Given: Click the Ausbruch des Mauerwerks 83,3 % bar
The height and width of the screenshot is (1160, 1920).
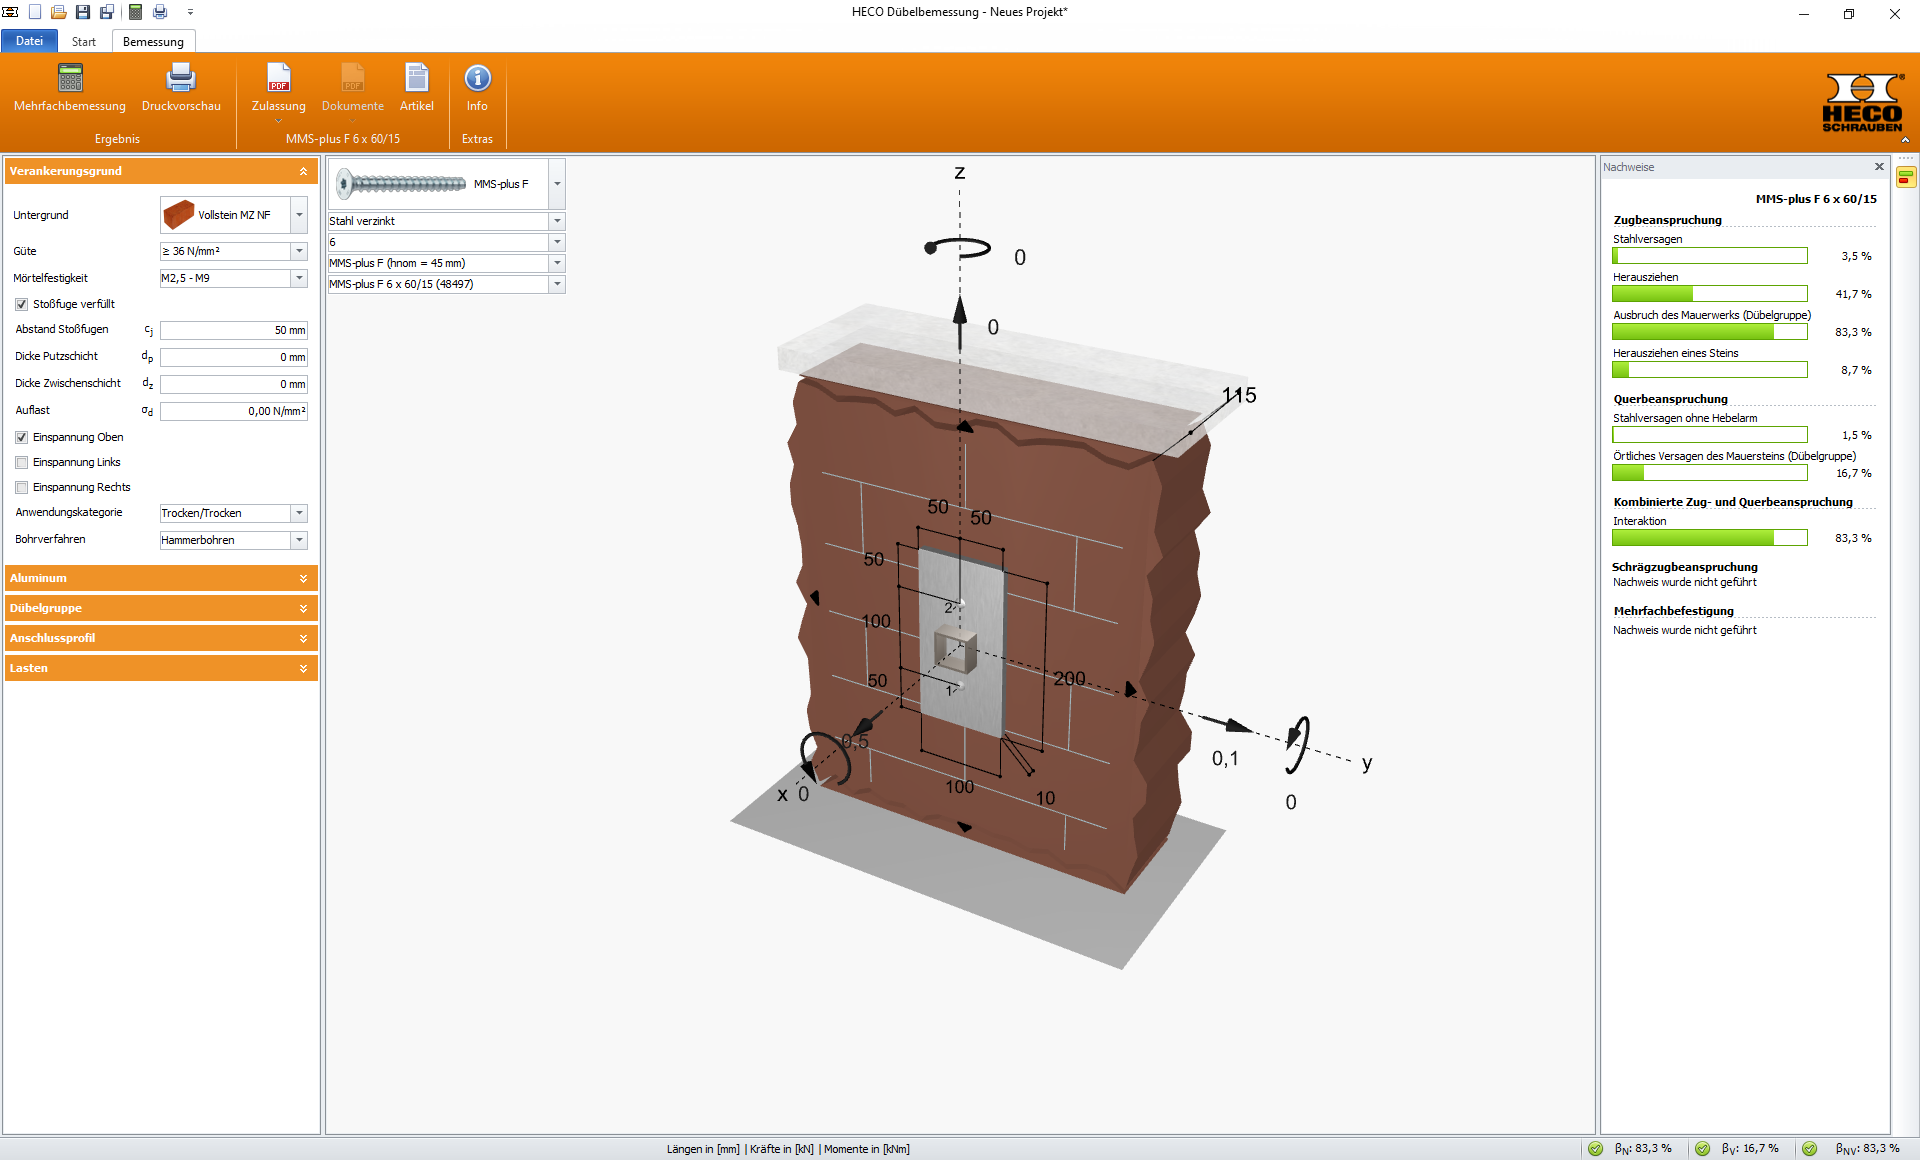Looking at the screenshot, I should click(1710, 332).
